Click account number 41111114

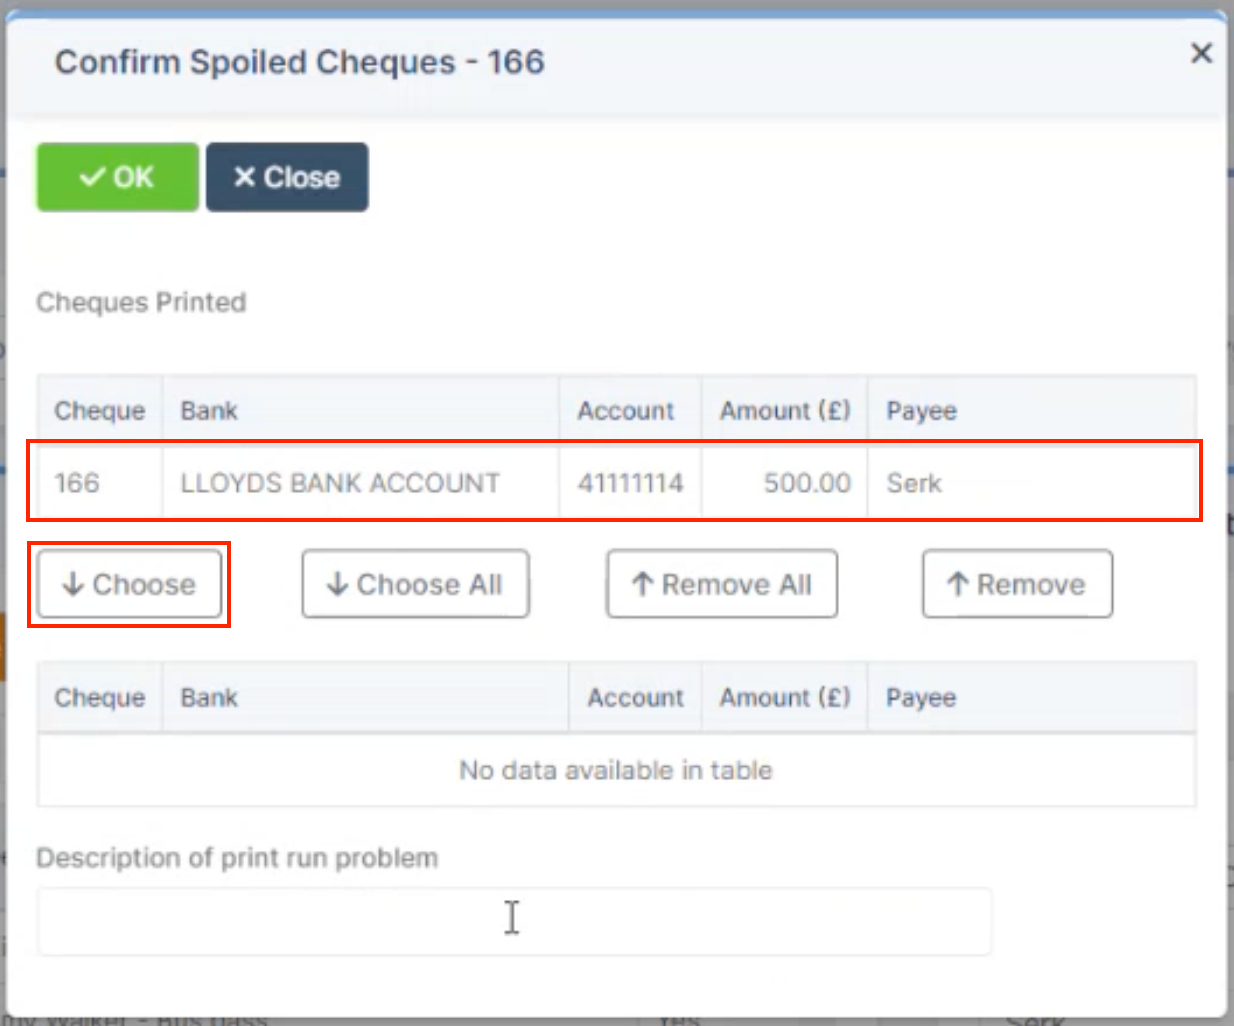(x=631, y=483)
